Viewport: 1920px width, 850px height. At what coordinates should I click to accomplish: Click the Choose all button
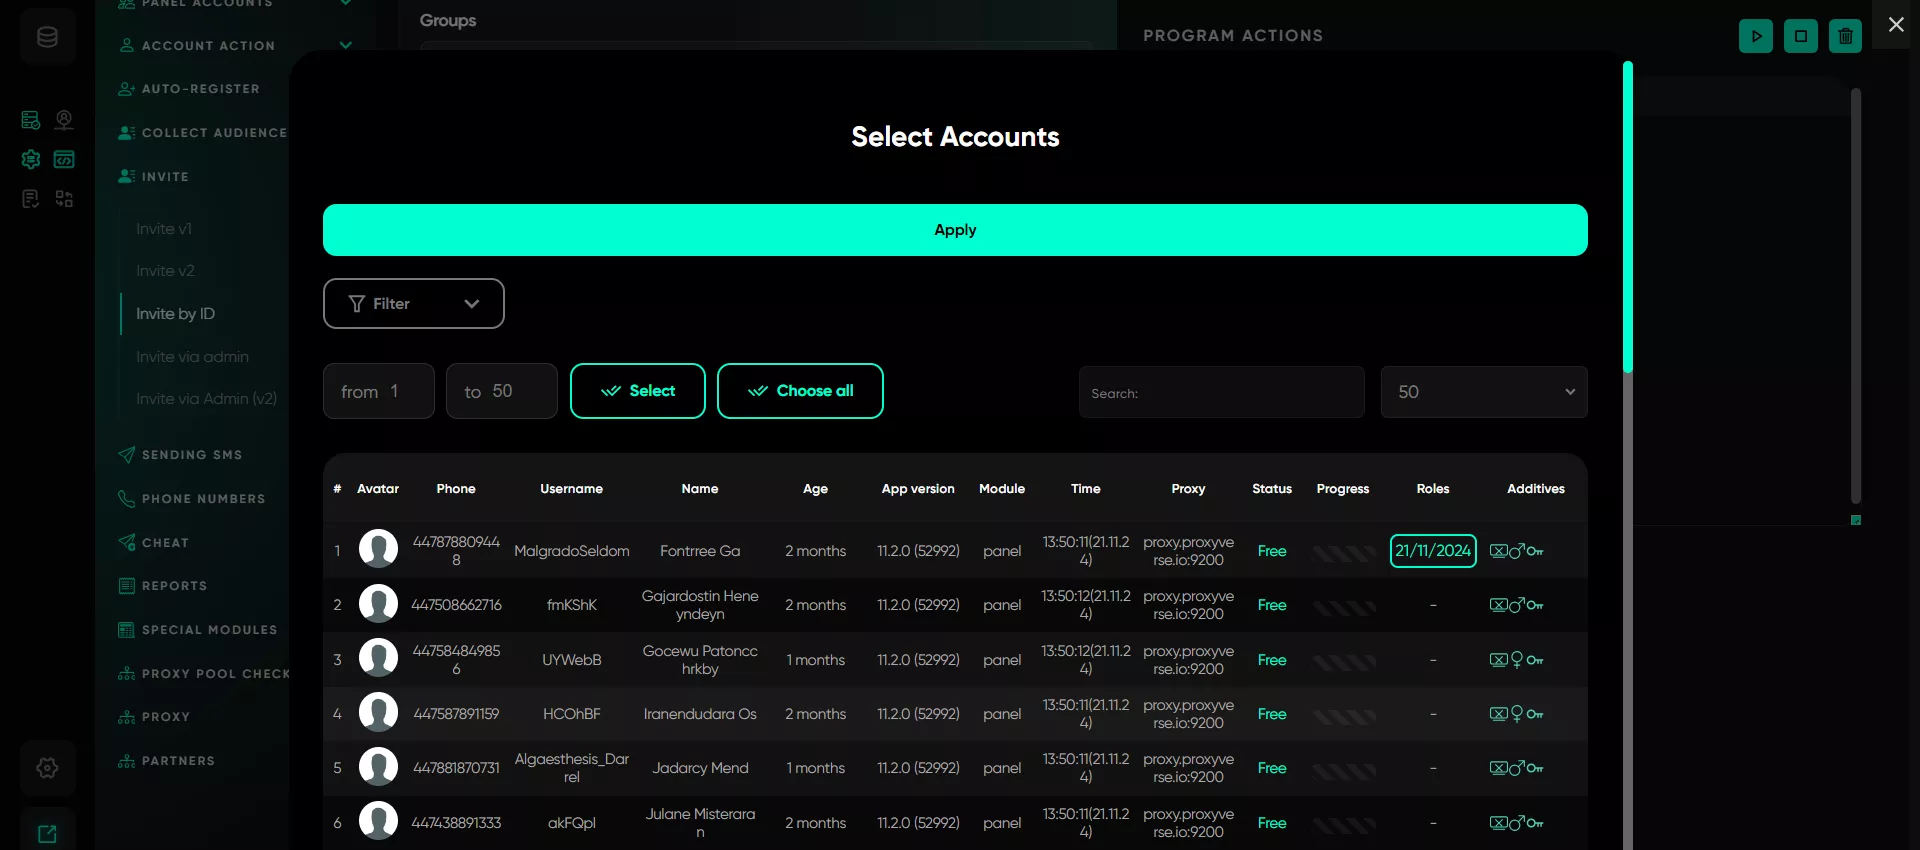click(x=800, y=391)
